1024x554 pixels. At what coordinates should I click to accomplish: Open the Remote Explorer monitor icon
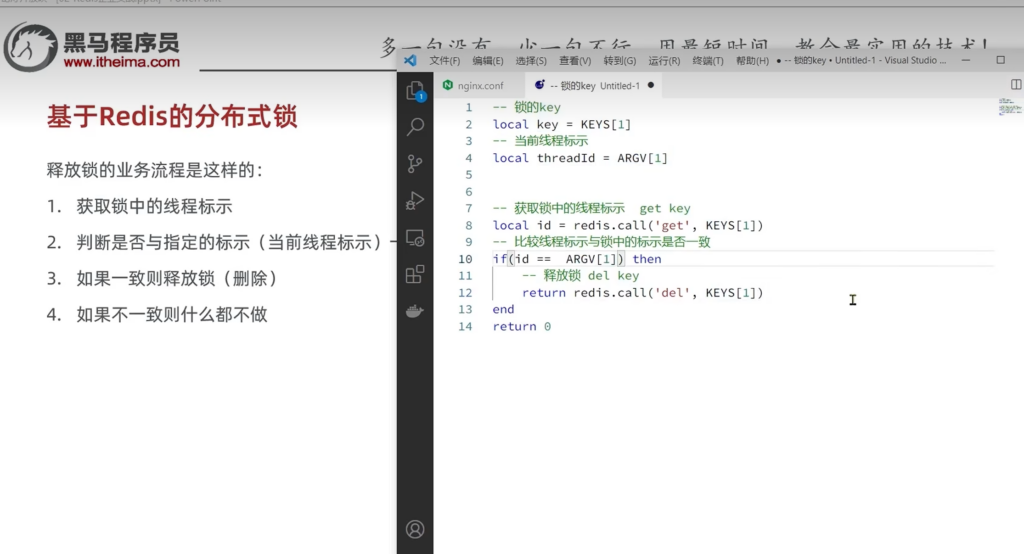tap(415, 238)
